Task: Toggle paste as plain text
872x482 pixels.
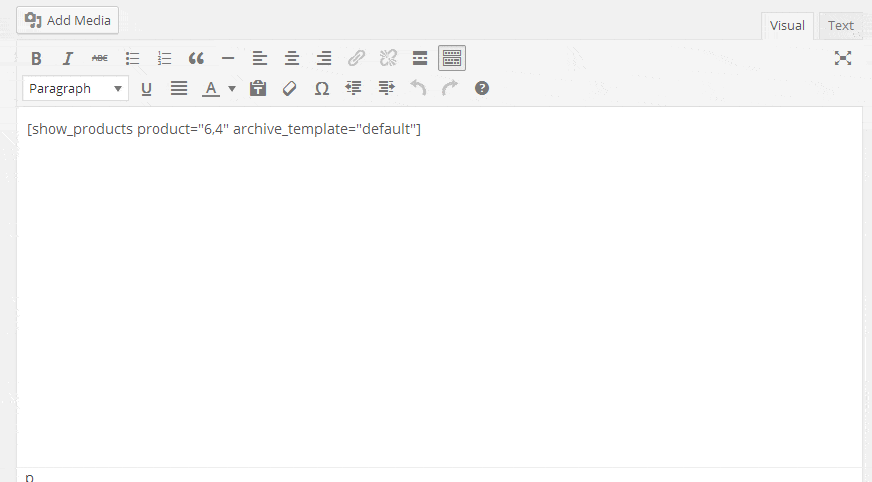Action: point(257,88)
